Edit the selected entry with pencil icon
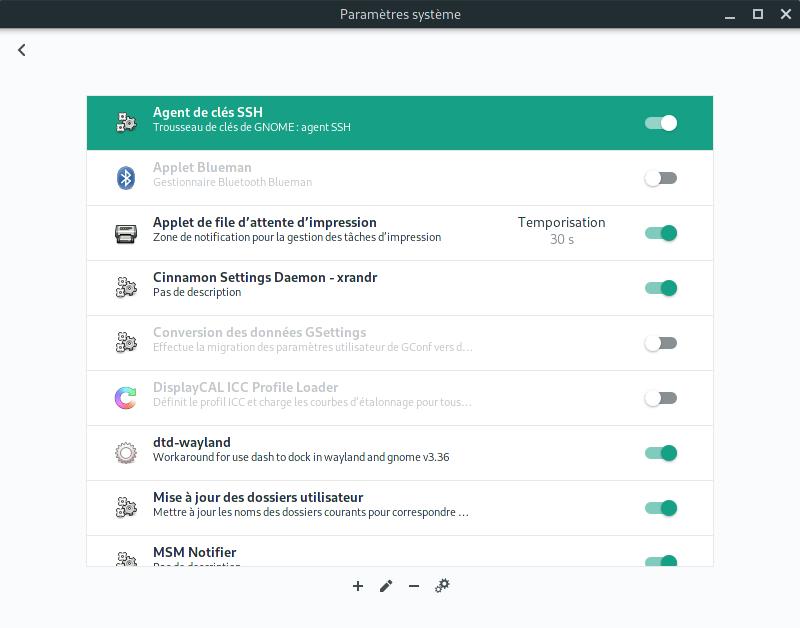The width and height of the screenshot is (800, 628). coord(386,586)
